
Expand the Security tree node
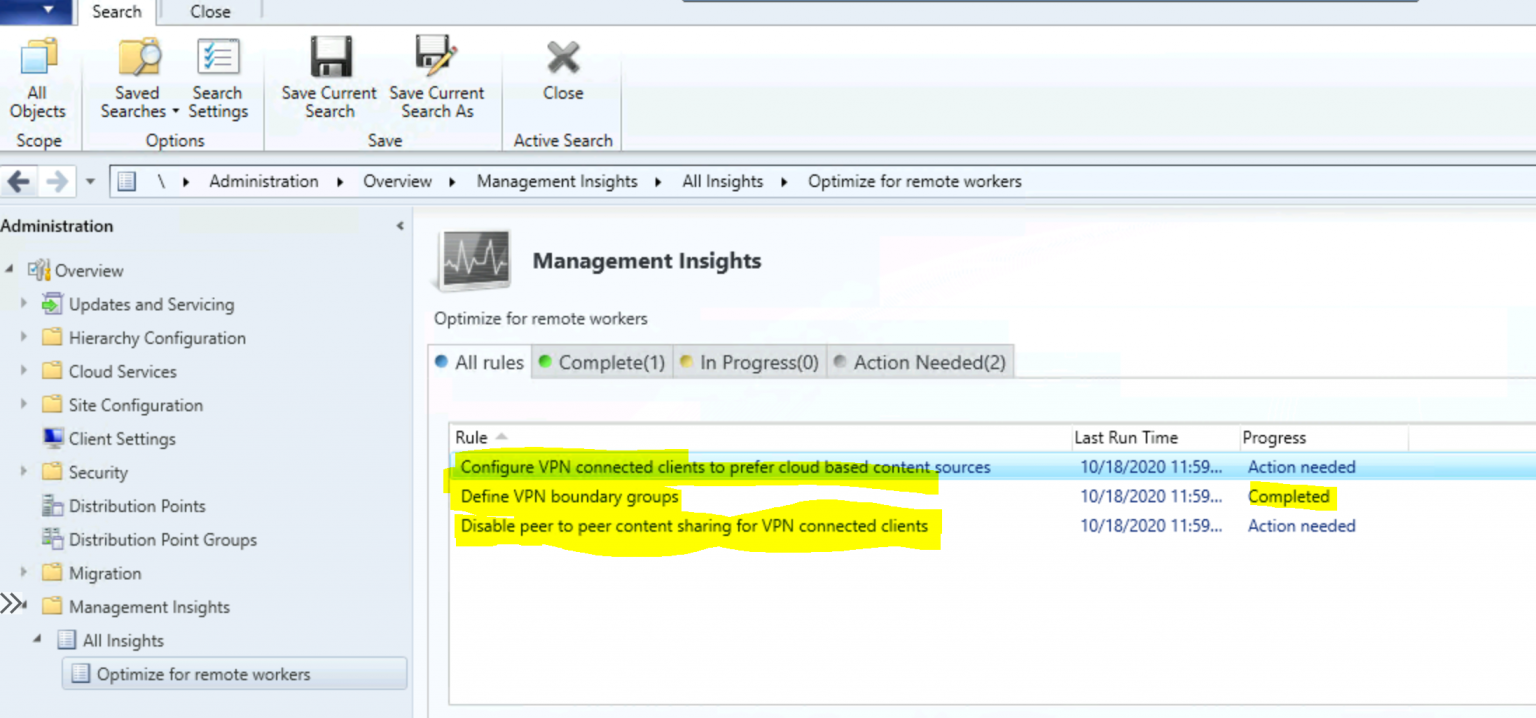pyautogui.click(x=24, y=472)
